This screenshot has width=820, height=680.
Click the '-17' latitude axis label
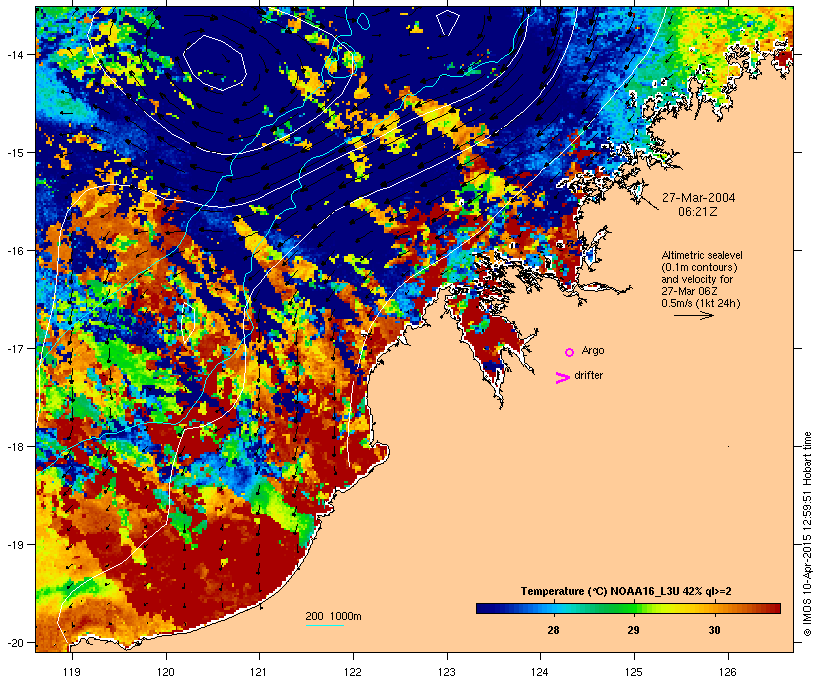pyautogui.click(x=14, y=349)
